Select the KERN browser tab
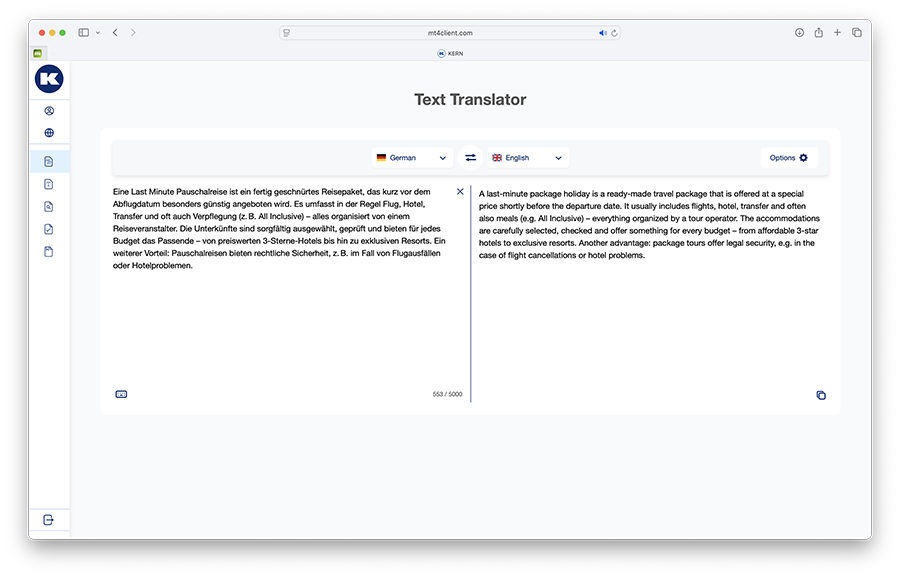This screenshot has width=900, height=577. coord(450,53)
